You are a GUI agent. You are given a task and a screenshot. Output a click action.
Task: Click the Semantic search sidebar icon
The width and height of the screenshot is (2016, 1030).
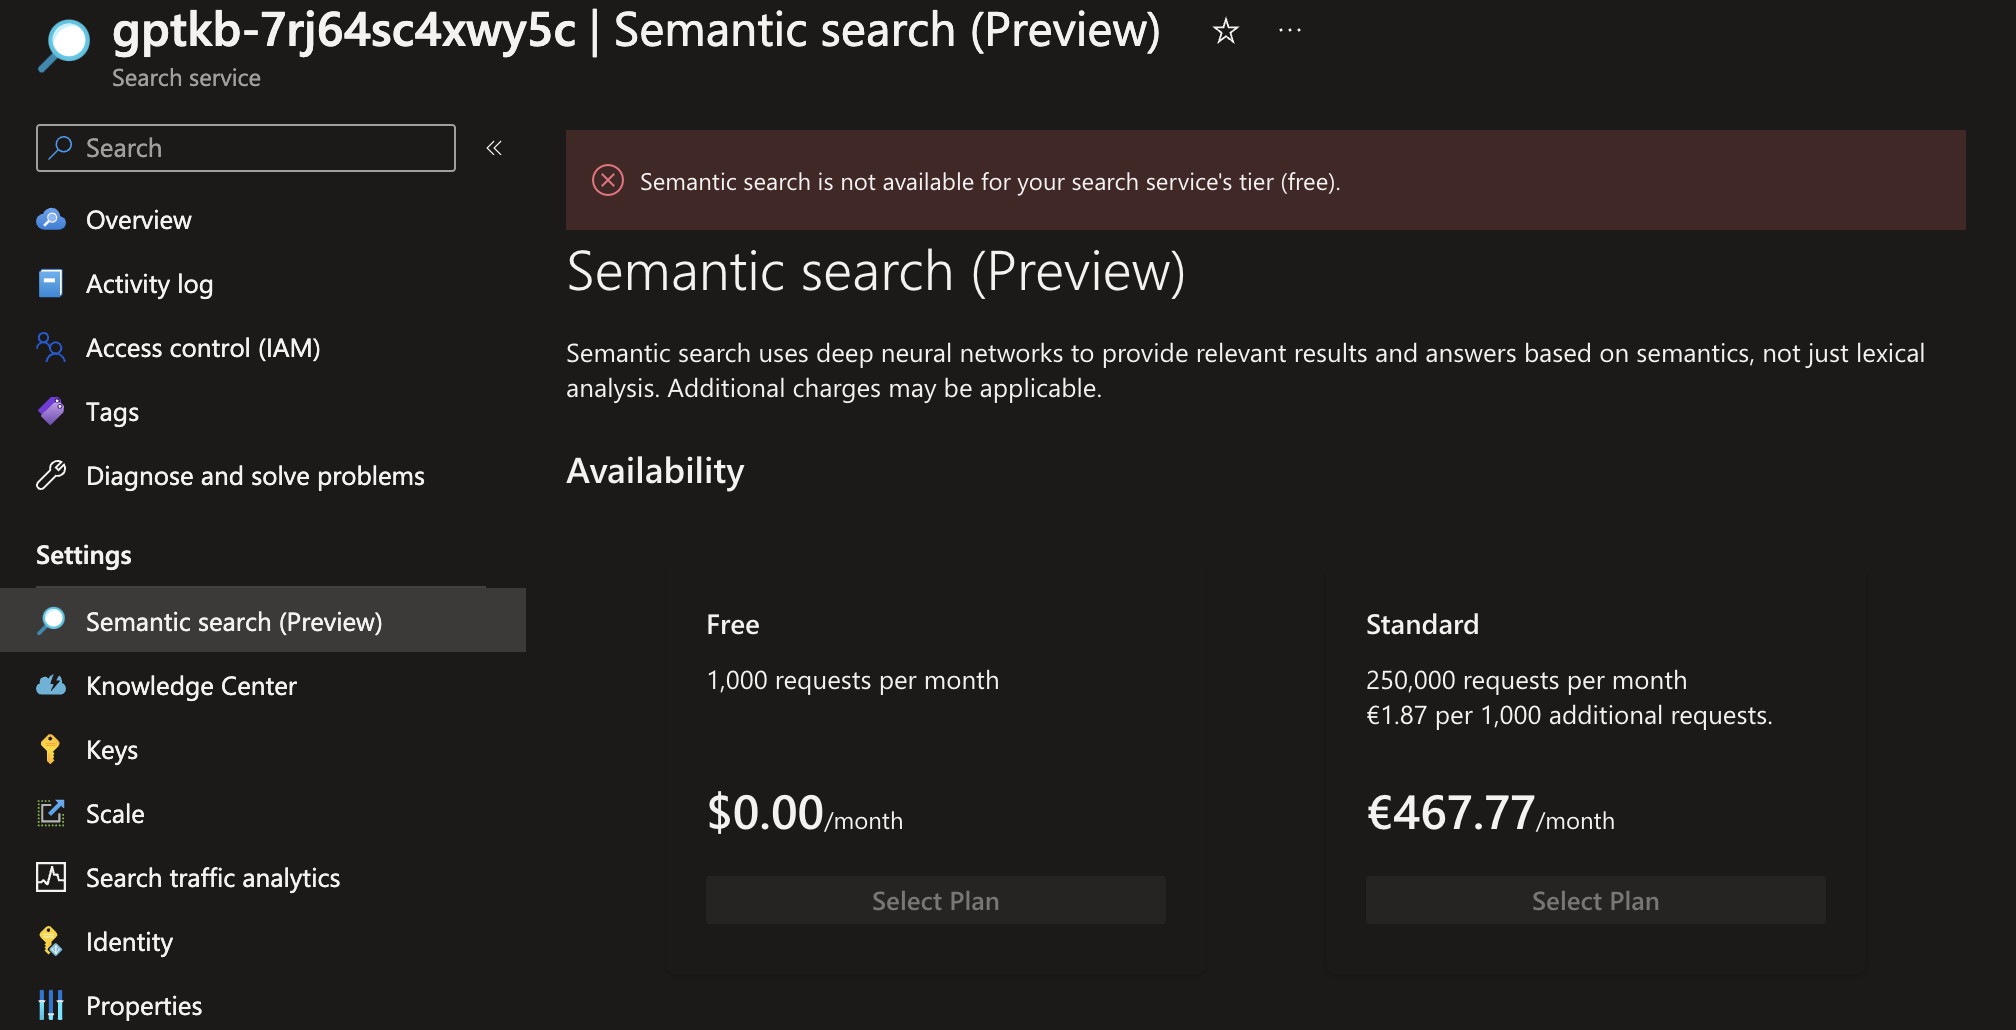[x=51, y=621]
